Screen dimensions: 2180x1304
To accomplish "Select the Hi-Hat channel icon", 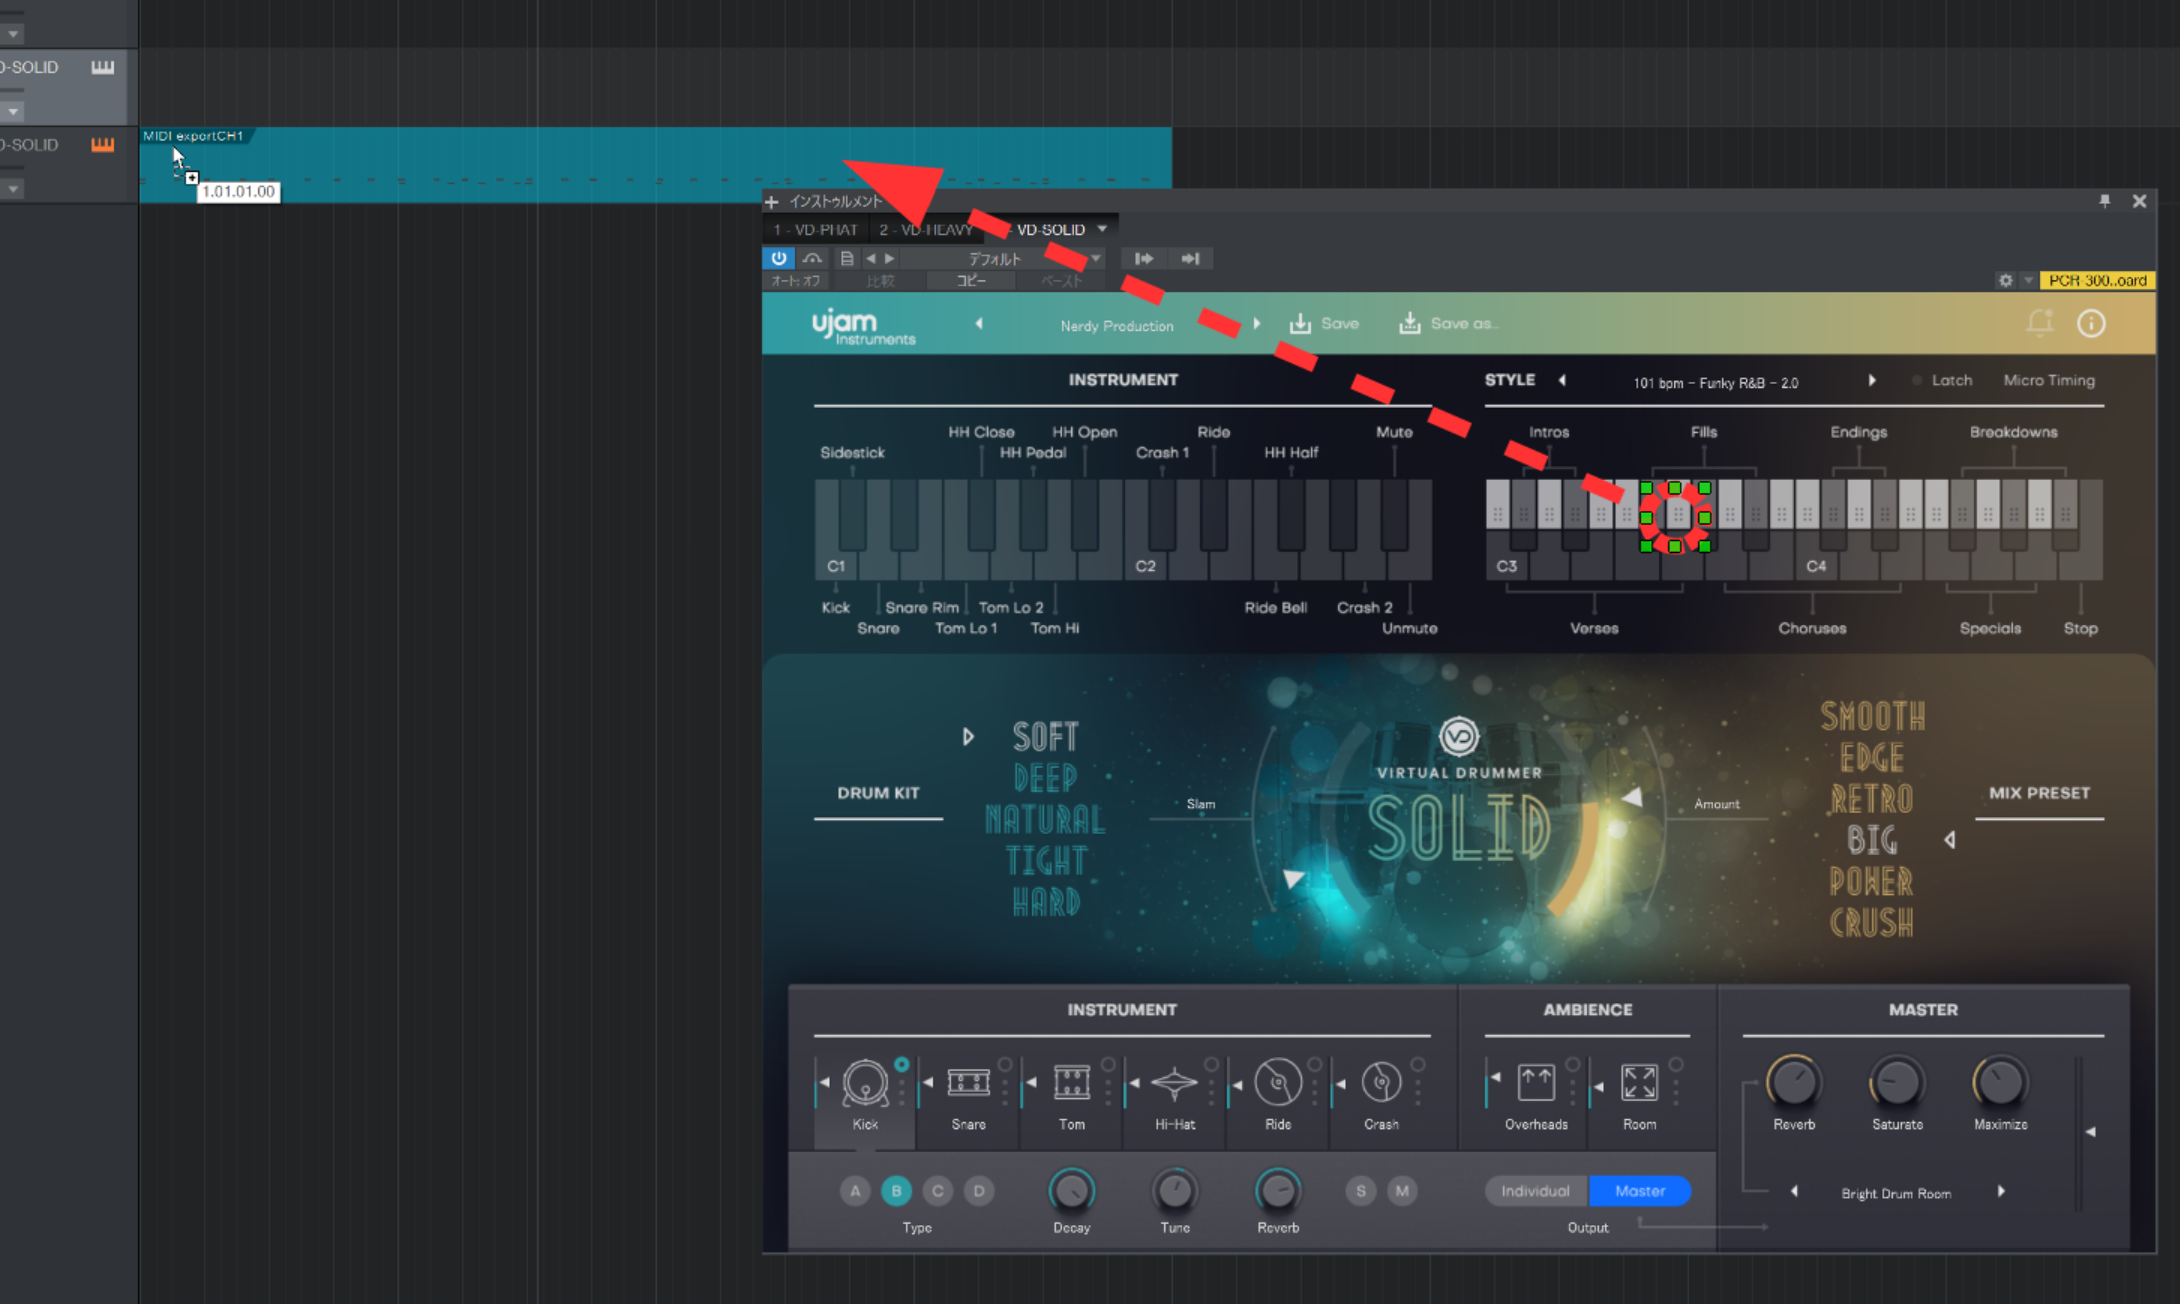I will [x=1174, y=1083].
